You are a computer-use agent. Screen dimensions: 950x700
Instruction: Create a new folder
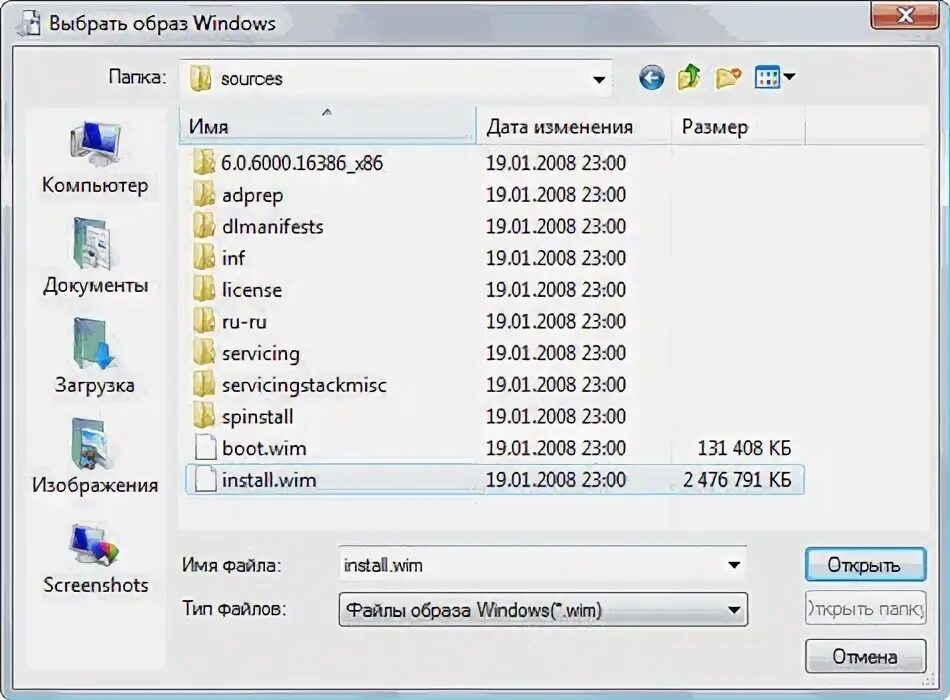pyautogui.click(x=728, y=78)
